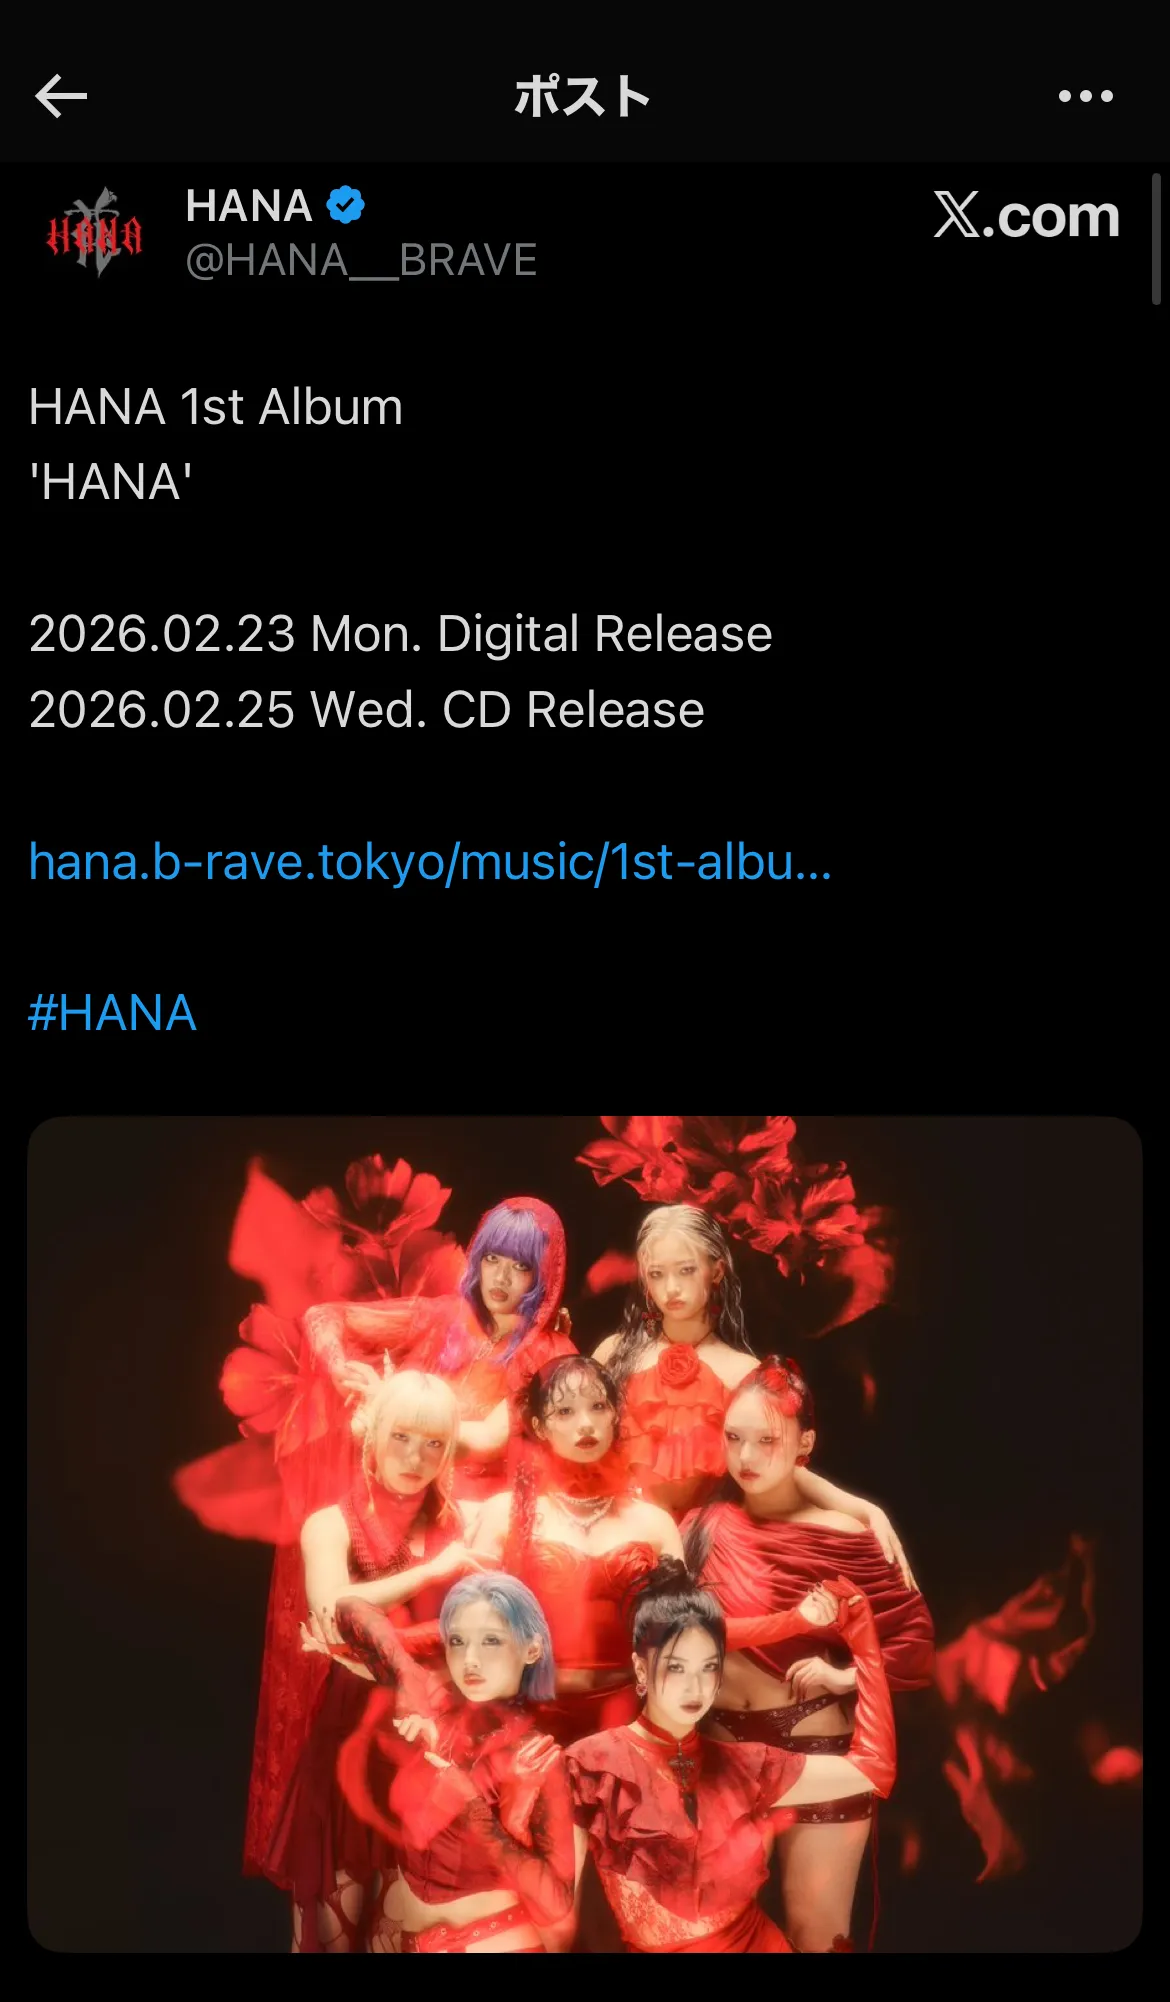Click the blue verified badge beside HANA
This screenshot has width=1170, height=2002.
point(345,205)
